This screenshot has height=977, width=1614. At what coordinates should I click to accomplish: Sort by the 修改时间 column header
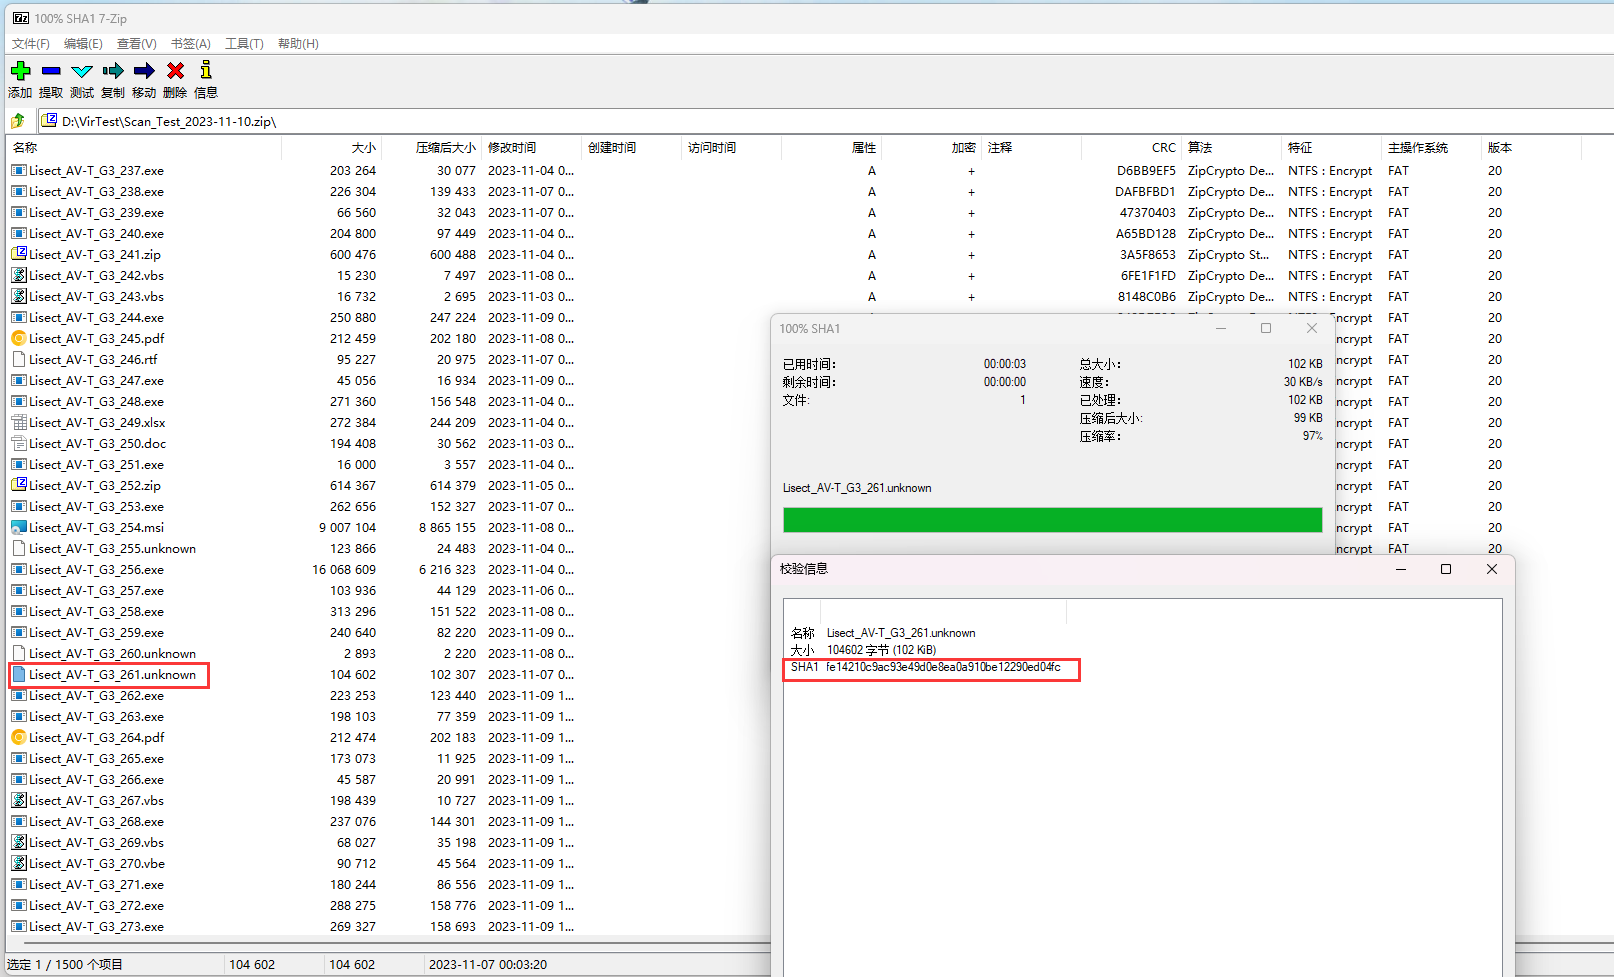tap(531, 147)
